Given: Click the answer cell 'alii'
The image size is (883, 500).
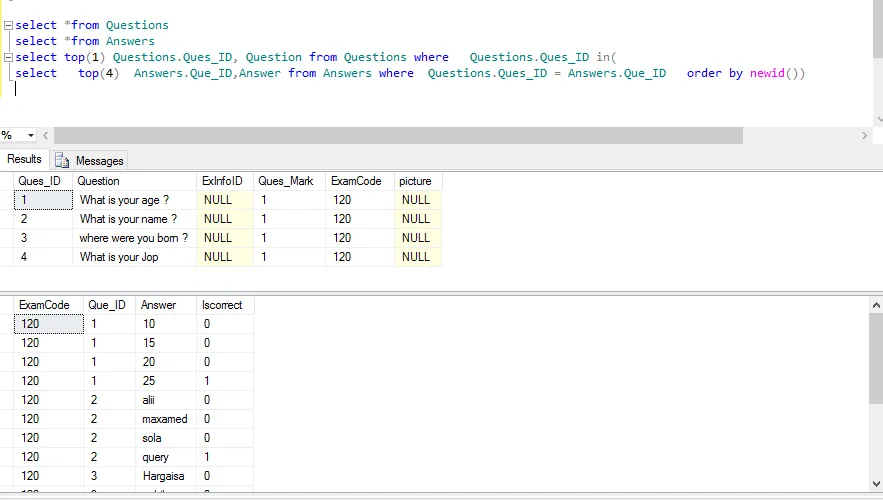Looking at the screenshot, I should pos(166,400).
